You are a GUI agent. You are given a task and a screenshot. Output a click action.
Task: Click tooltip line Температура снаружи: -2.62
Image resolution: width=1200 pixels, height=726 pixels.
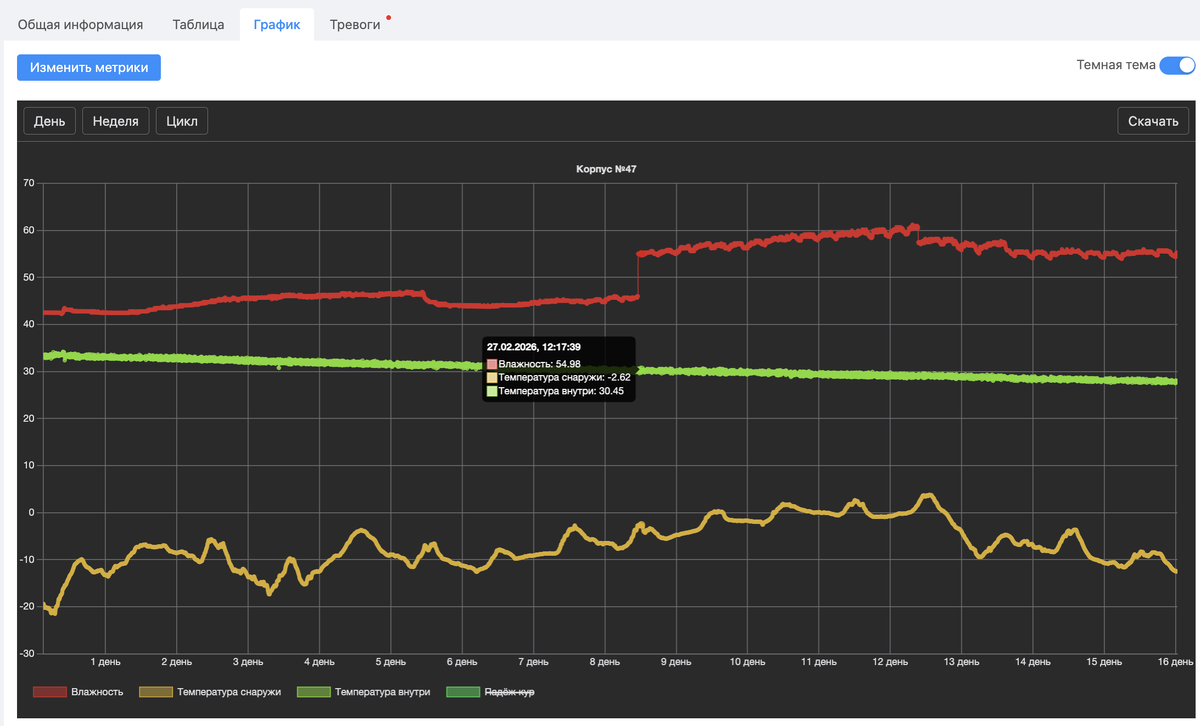click(x=565, y=378)
